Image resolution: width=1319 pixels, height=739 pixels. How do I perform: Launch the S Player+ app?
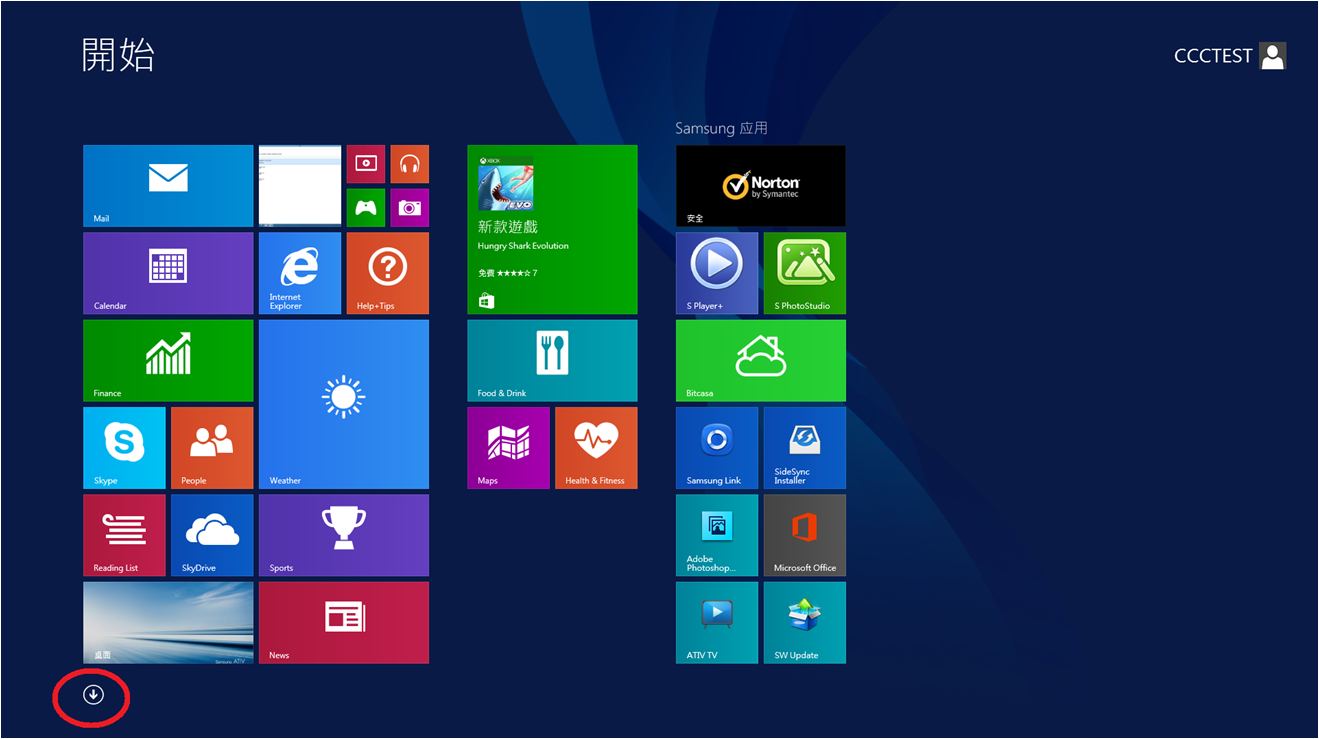(x=716, y=273)
